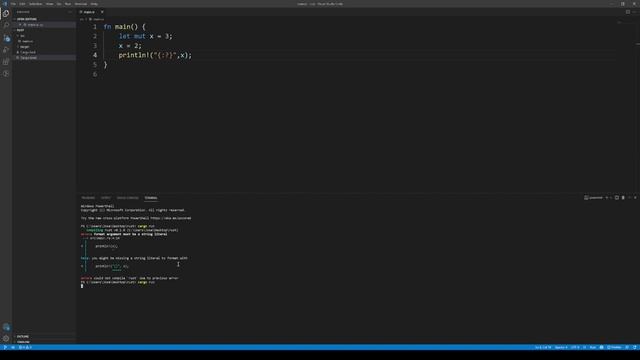Kill the terminal with trash icon
This screenshot has width=640, height=360.
(x=623, y=198)
